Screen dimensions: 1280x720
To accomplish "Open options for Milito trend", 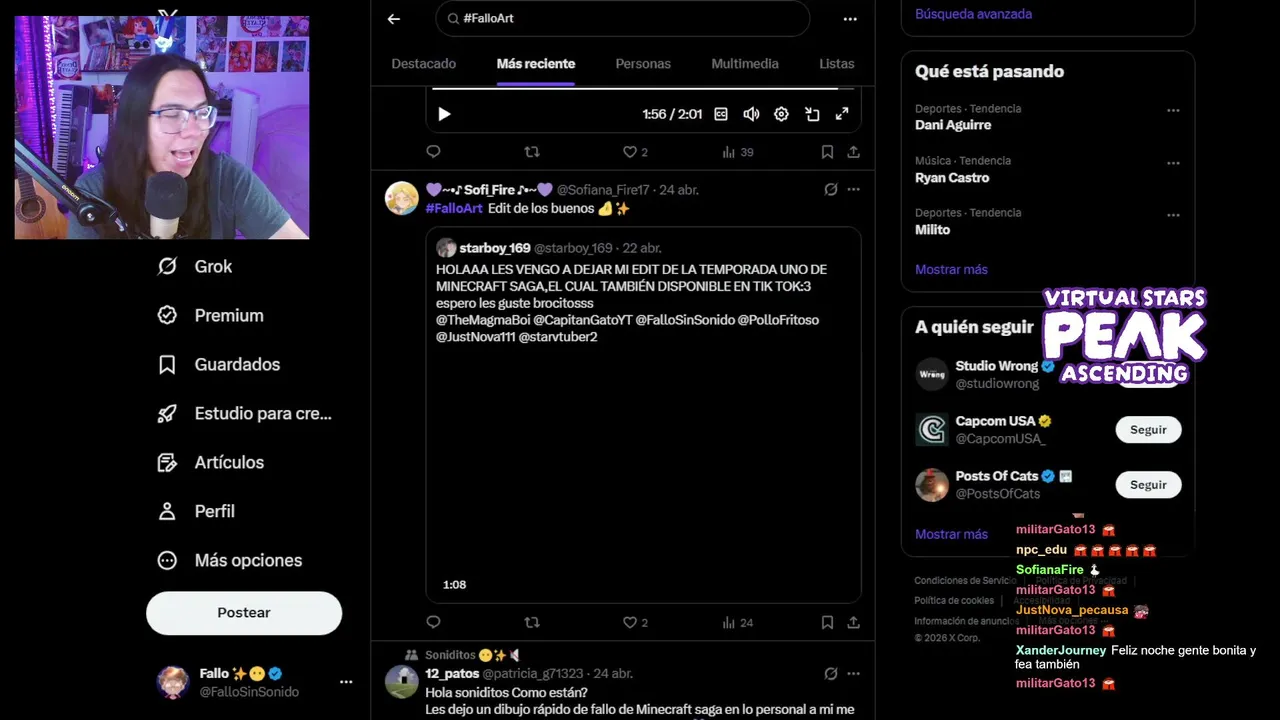I will coord(1173,214).
